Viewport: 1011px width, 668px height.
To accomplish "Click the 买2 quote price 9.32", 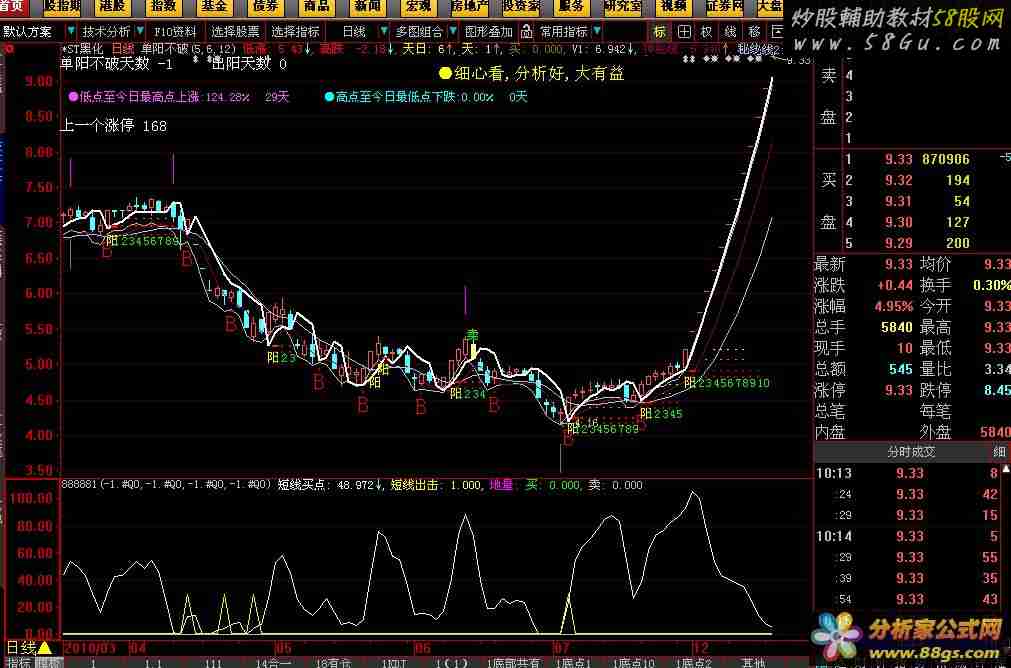I will click(x=899, y=181).
